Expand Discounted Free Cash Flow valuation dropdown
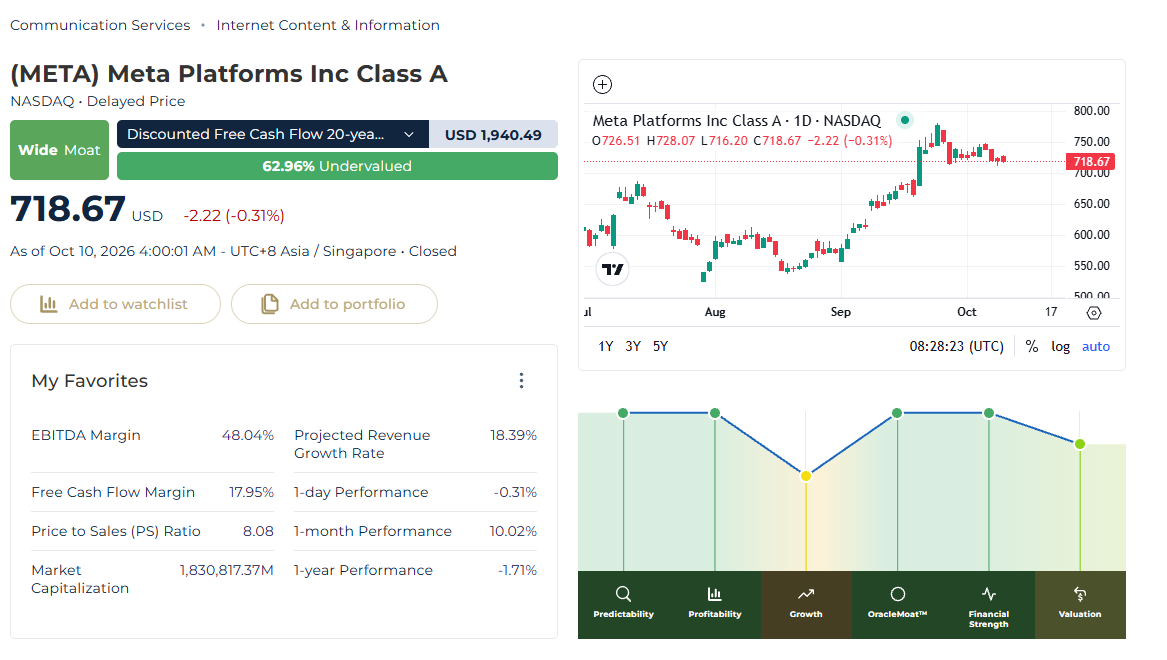 point(273,134)
